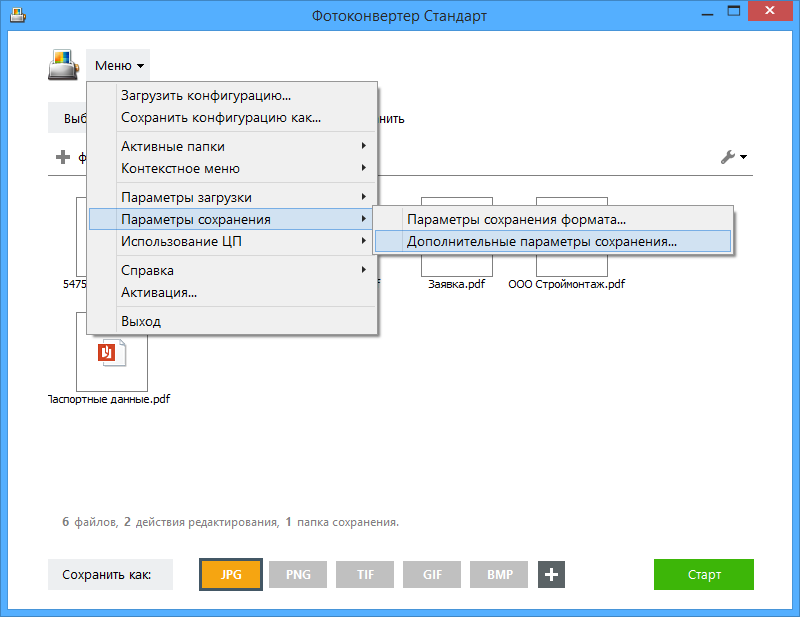This screenshot has height=617, width=800.
Task: Select GIF output format
Action: coord(432,575)
